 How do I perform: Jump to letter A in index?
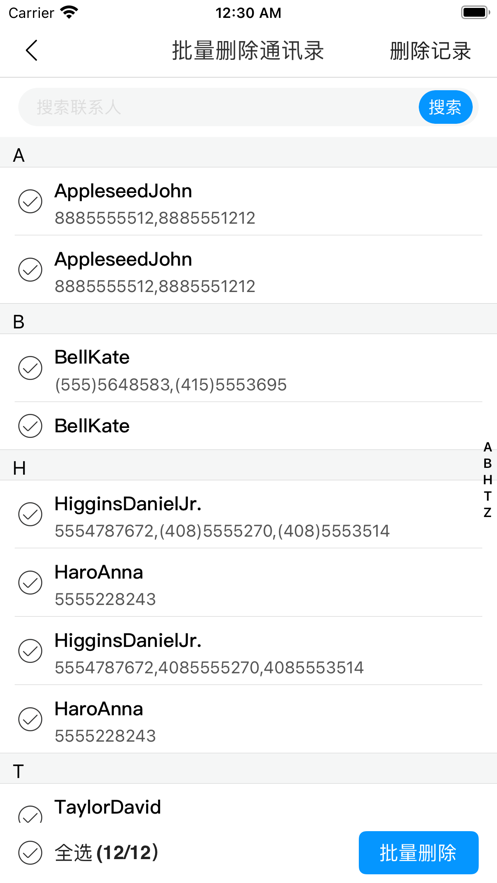[x=487, y=447]
